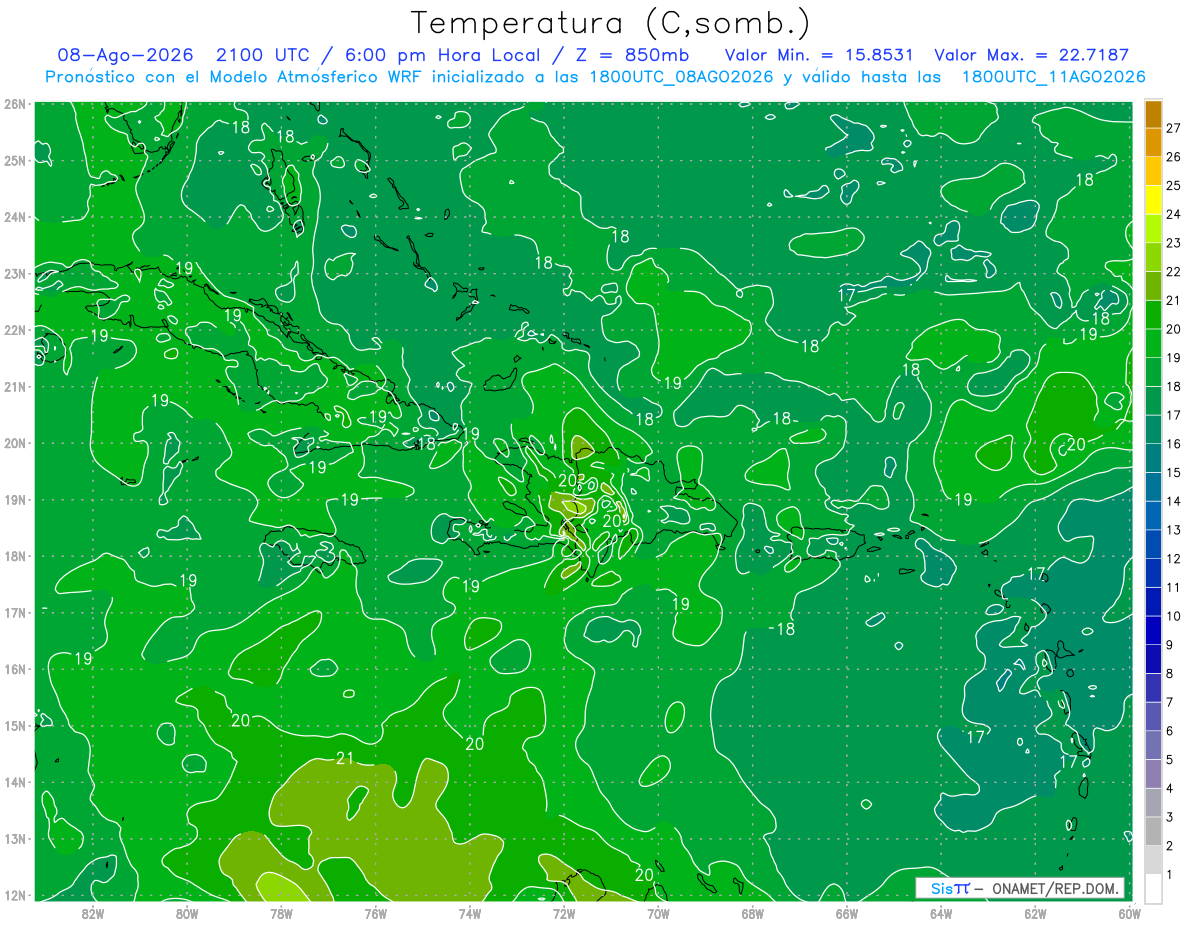1200x927 pixels.
Task: Pick the green legend color between 20 and 21
Action: (1153, 314)
